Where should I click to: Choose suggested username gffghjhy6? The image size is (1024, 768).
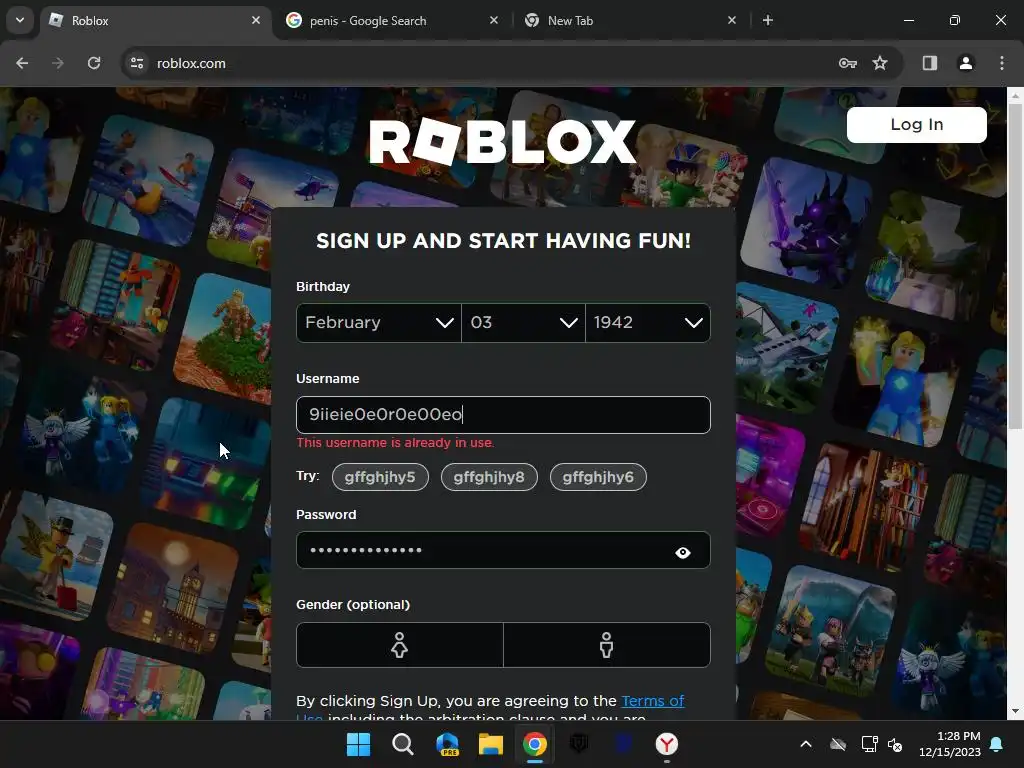[x=598, y=477]
